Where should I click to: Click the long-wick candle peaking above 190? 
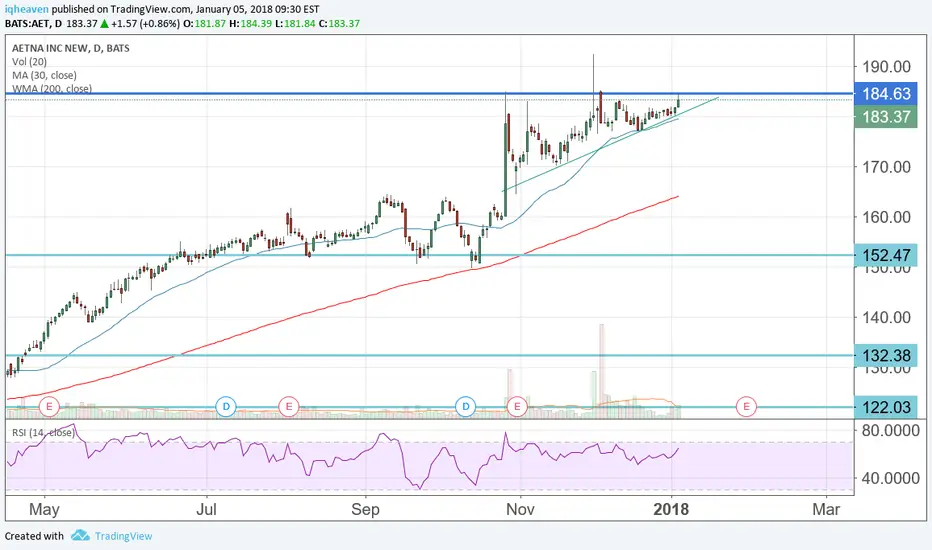coord(593,89)
